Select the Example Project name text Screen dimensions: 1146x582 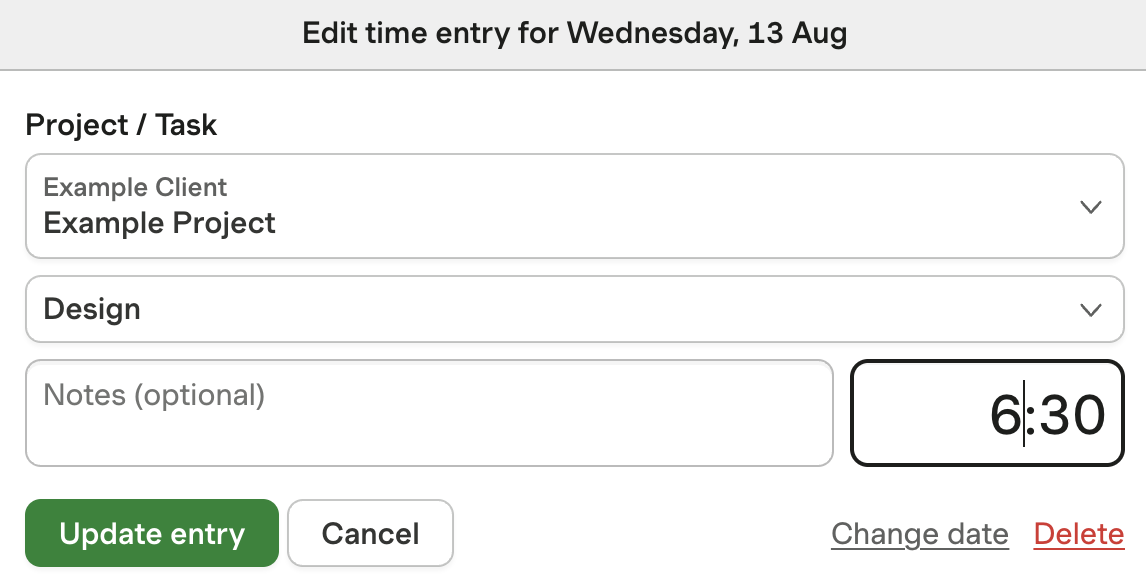tap(159, 222)
